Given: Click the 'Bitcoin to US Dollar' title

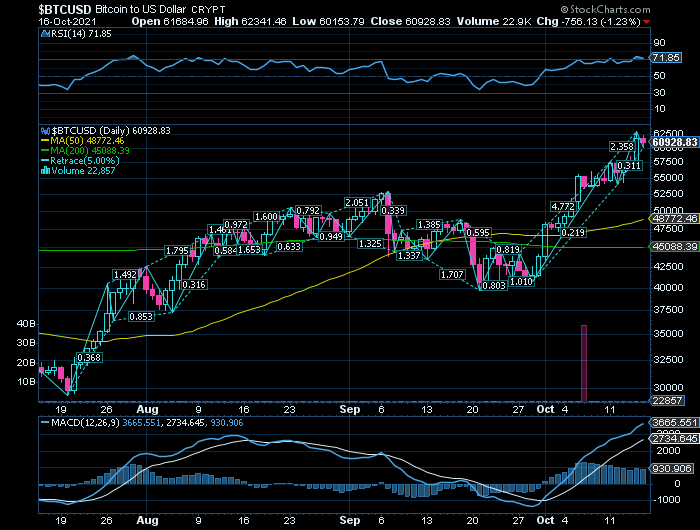Looking at the screenshot, I should click(141, 9).
